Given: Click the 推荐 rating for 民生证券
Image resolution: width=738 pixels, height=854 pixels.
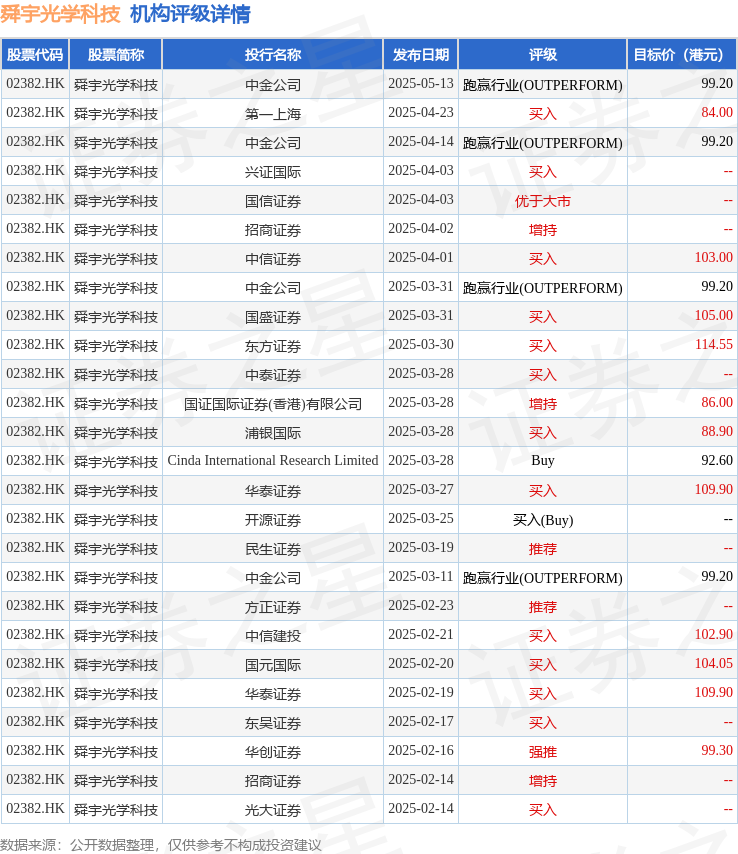Looking at the screenshot, I should pos(543,548).
